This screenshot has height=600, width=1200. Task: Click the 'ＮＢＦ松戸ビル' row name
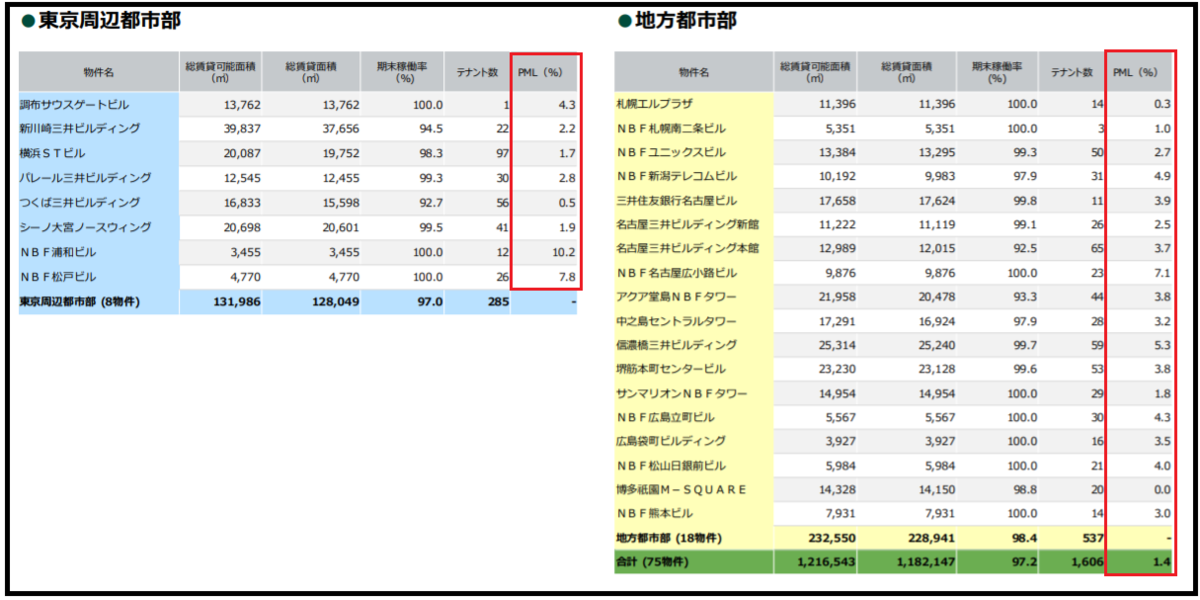coord(58,276)
